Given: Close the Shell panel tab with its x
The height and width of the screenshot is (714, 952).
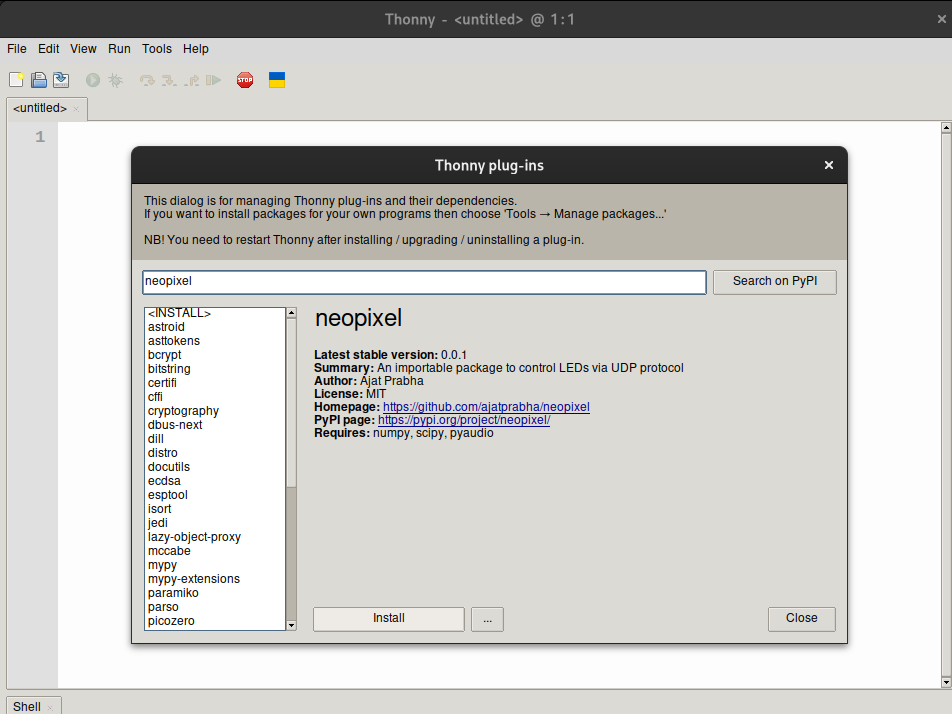Looking at the screenshot, I should pyautogui.click(x=50, y=708).
